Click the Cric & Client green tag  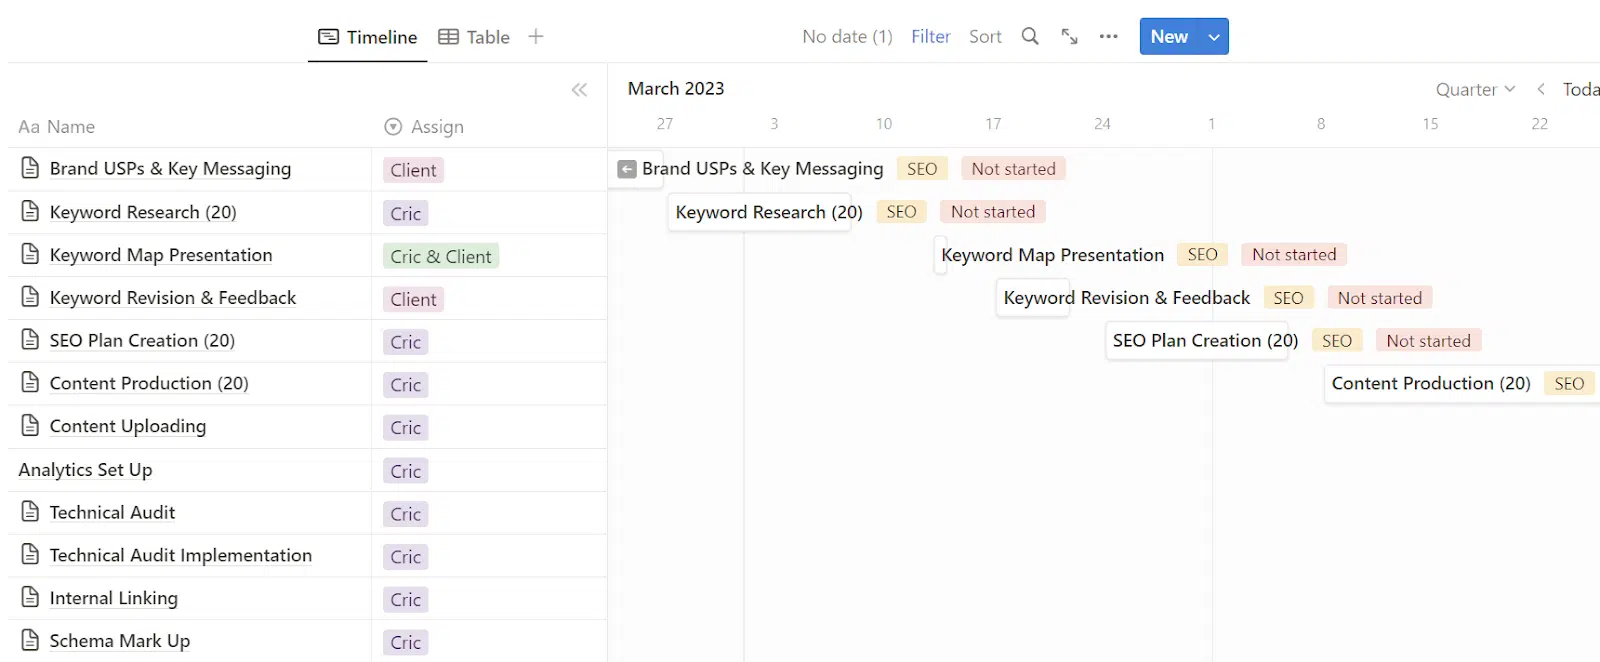[441, 256]
